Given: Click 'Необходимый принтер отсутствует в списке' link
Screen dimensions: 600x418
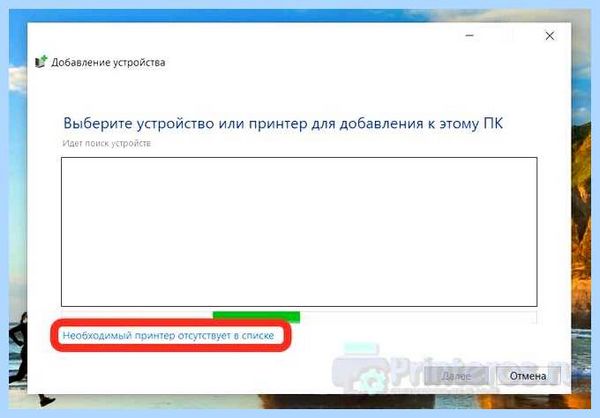Looking at the screenshot, I should (168, 336).
